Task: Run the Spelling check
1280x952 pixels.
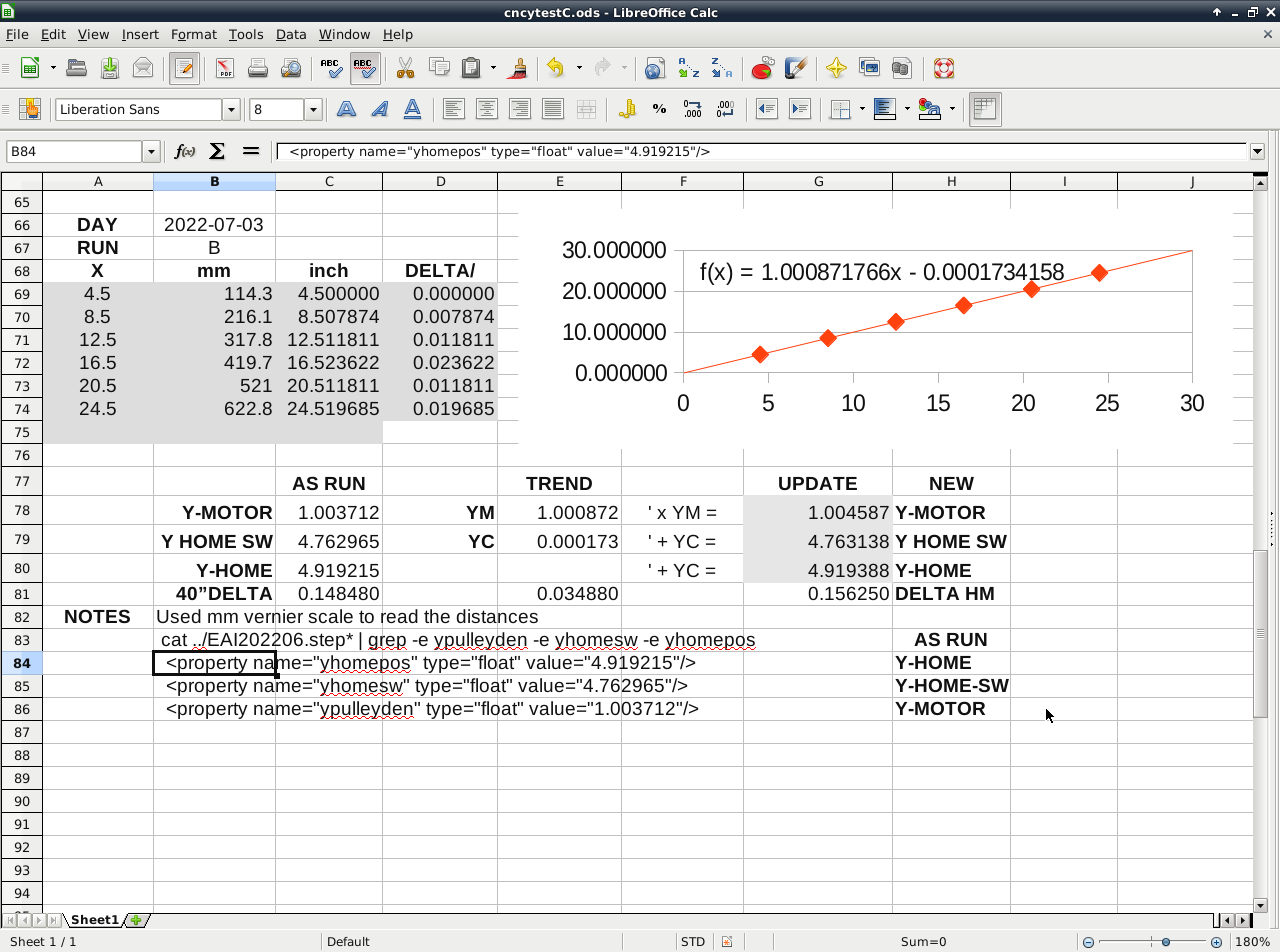Action: [x=332, y=68]
